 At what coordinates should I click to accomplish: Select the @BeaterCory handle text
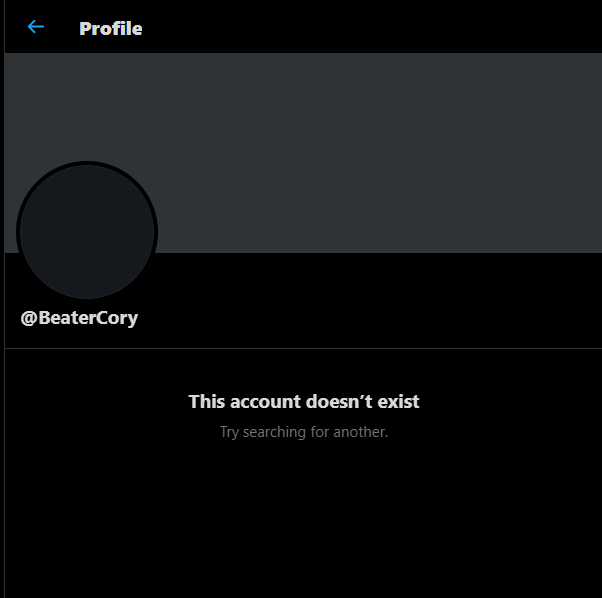click(x=79, y=318)
